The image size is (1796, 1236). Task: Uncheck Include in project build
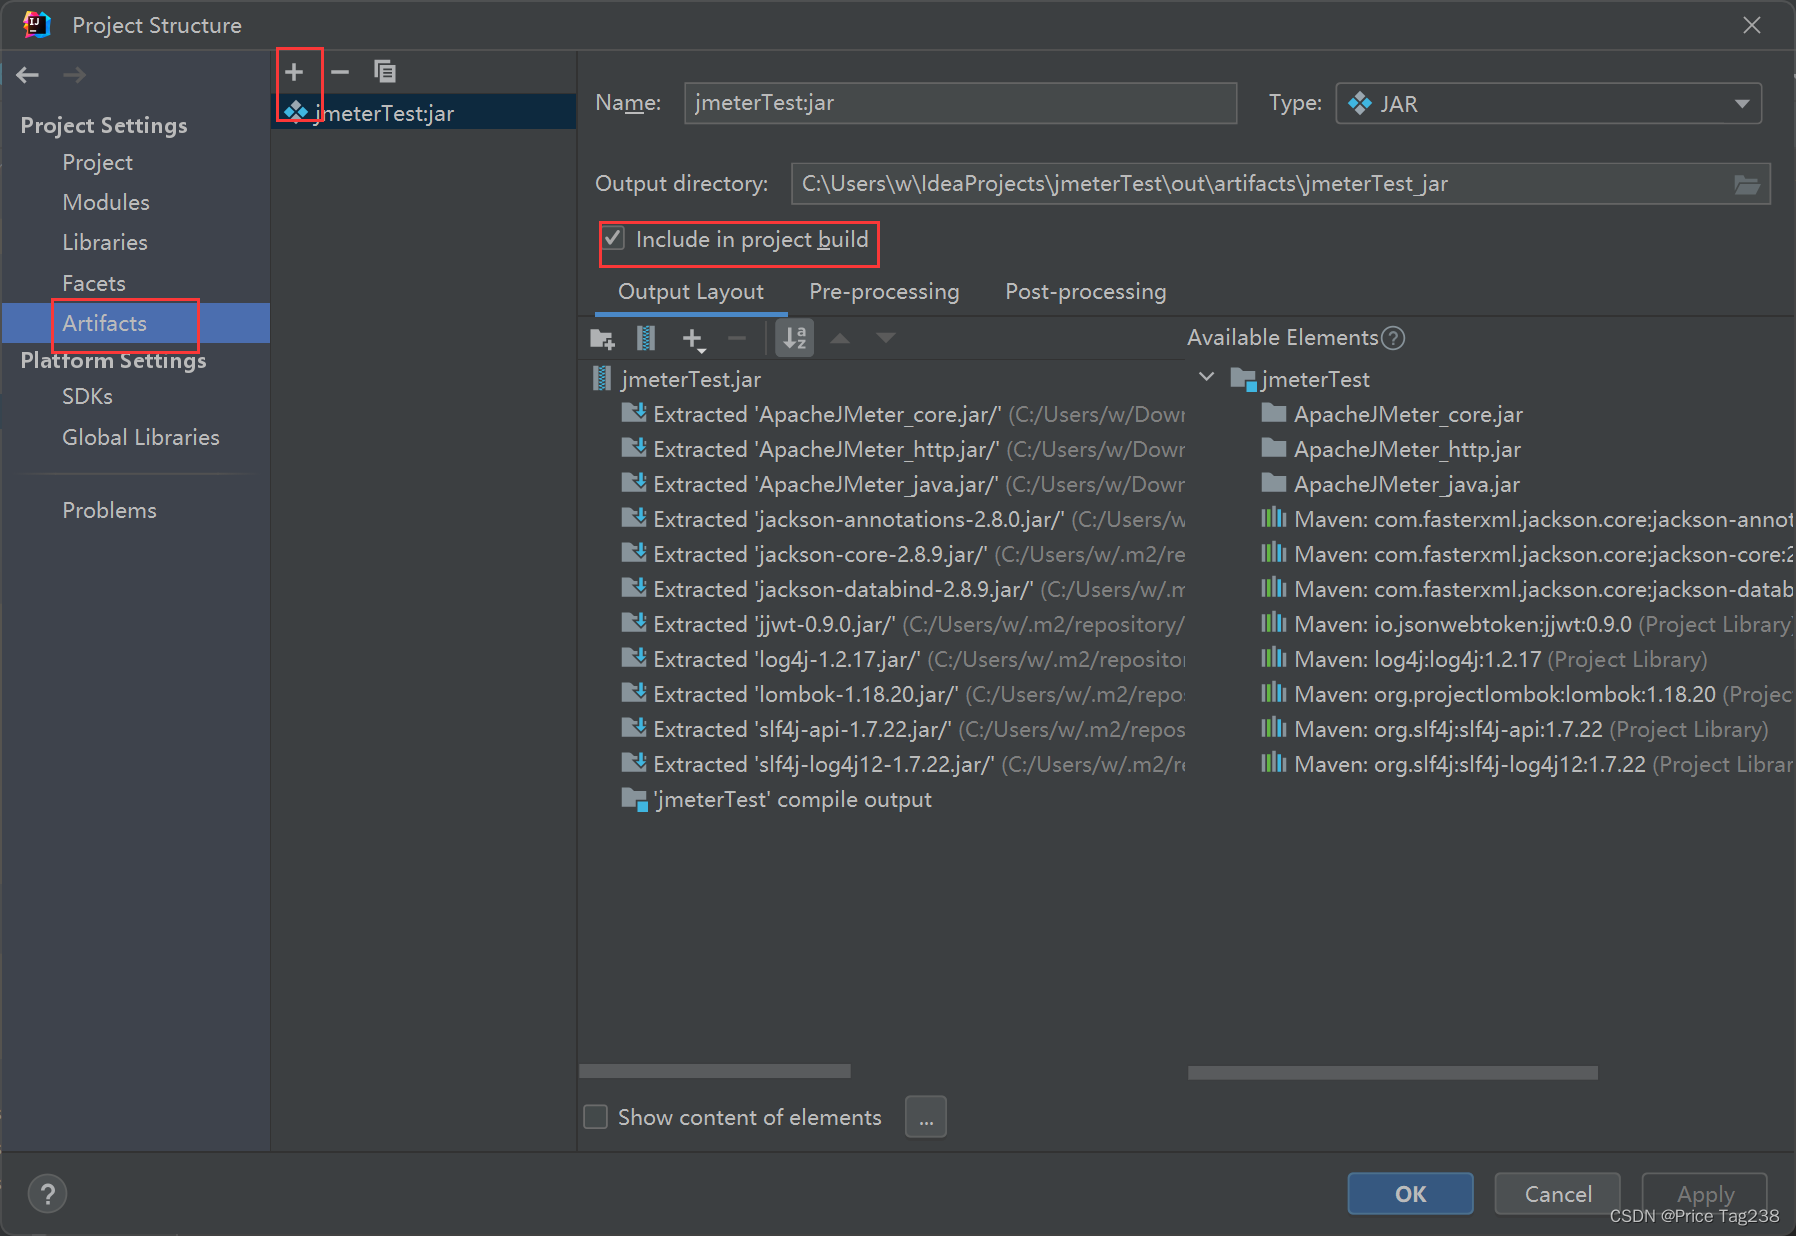tap(614, 239)
